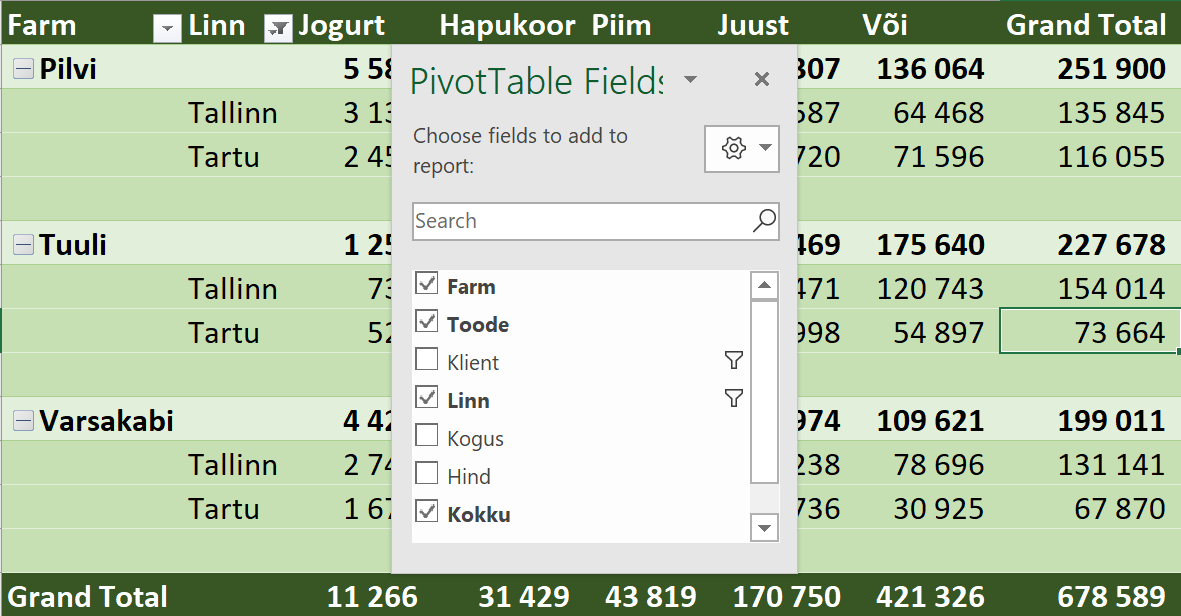
Task: Open the Linn column filter button
Action: click(x=277, y=30)
